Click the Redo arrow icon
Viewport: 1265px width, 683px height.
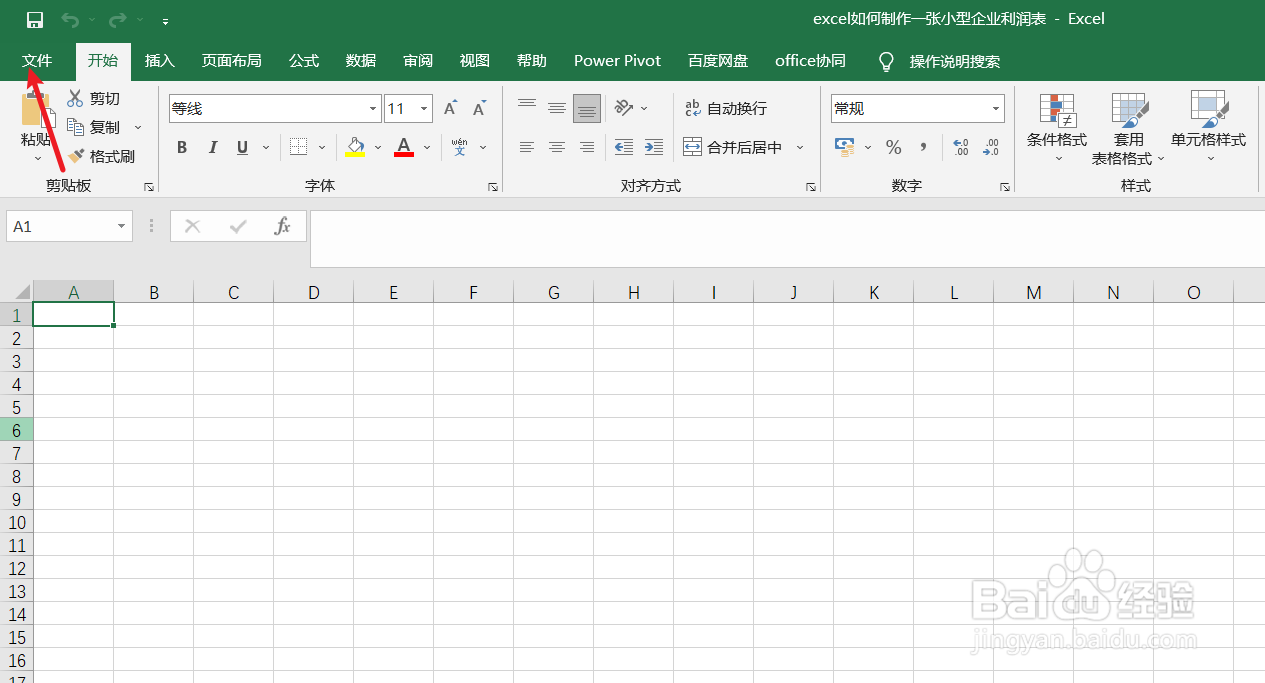[117, 20]
